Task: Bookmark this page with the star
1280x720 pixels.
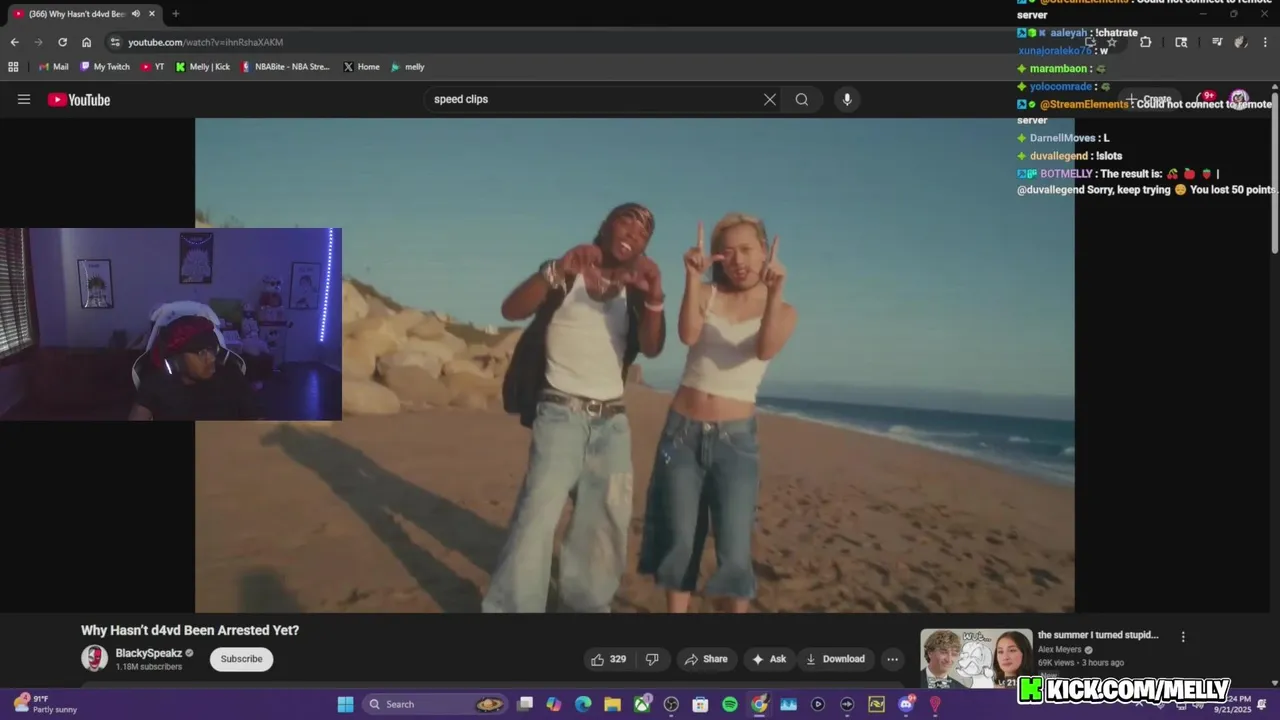Action: [1111, 42]
